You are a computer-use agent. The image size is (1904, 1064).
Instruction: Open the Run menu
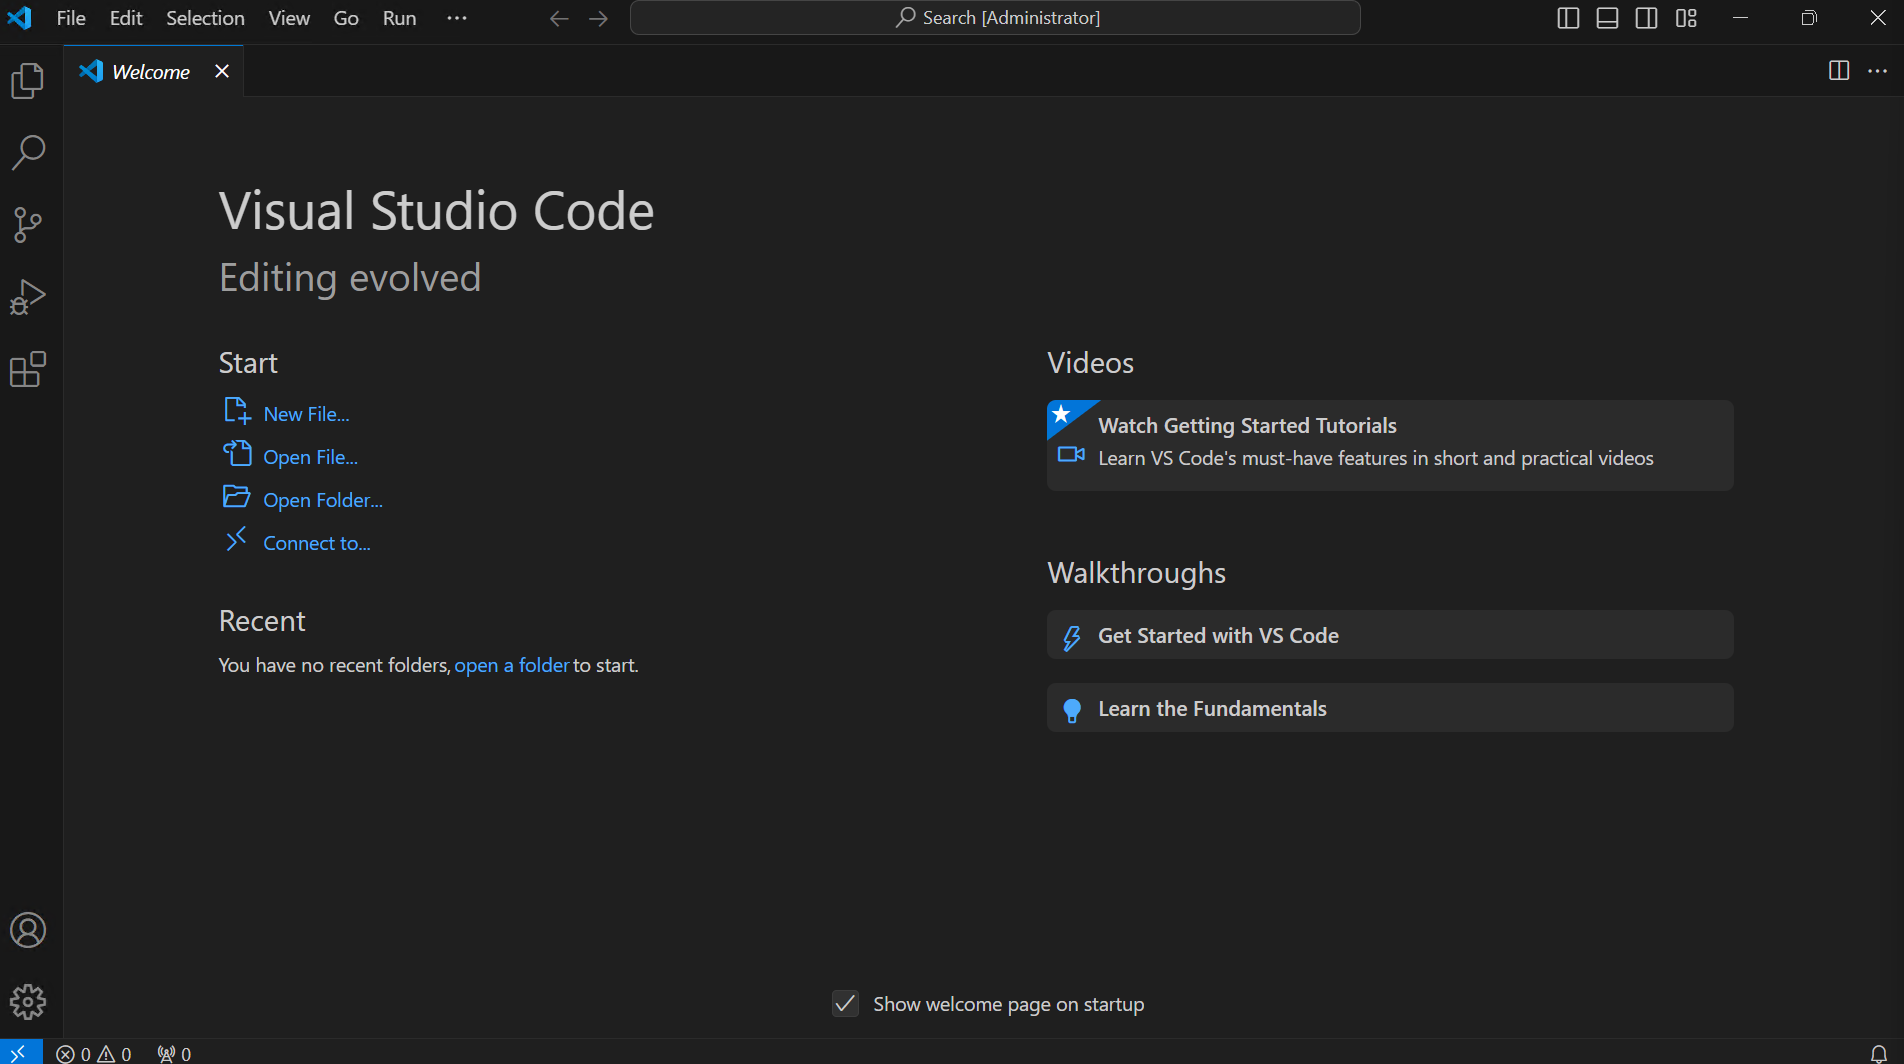399,18
